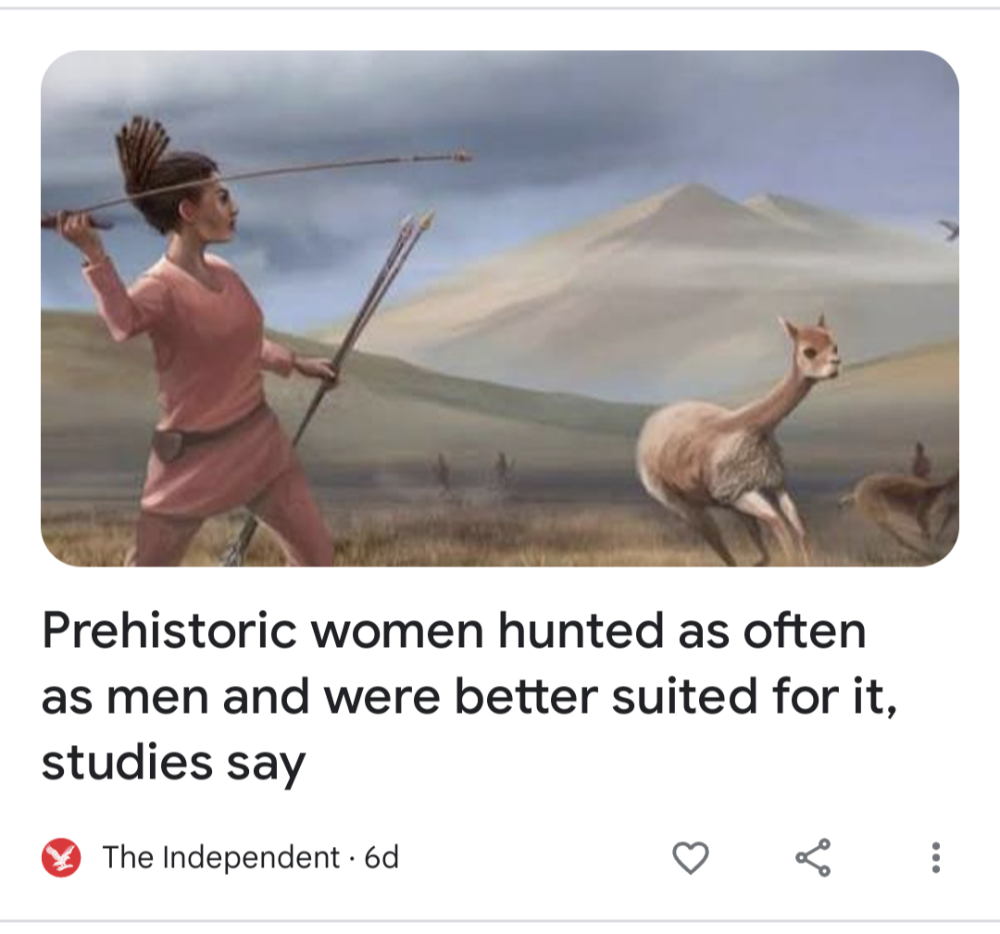Click the woman's feathered hair bun
Screen dimensions: 1000x934
click(x=142, y=152)
